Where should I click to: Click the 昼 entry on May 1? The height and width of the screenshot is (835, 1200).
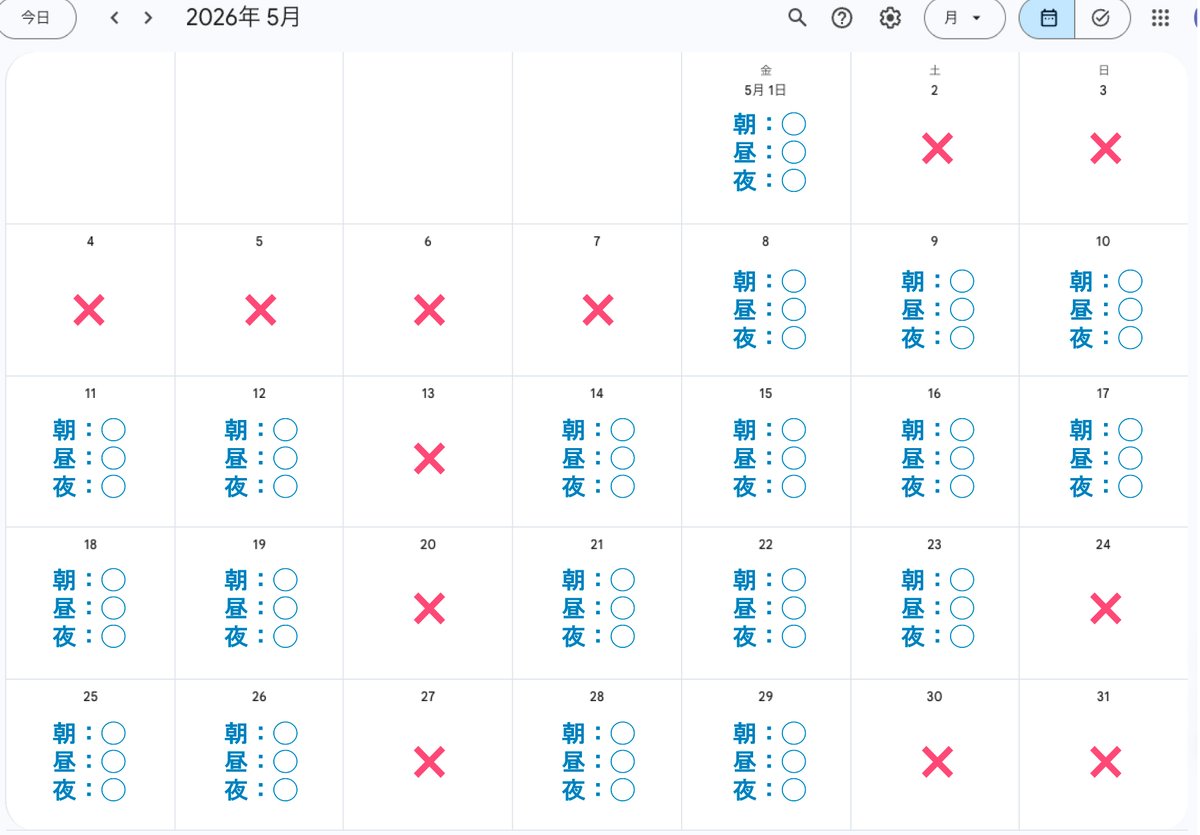(x=769, y=152)
